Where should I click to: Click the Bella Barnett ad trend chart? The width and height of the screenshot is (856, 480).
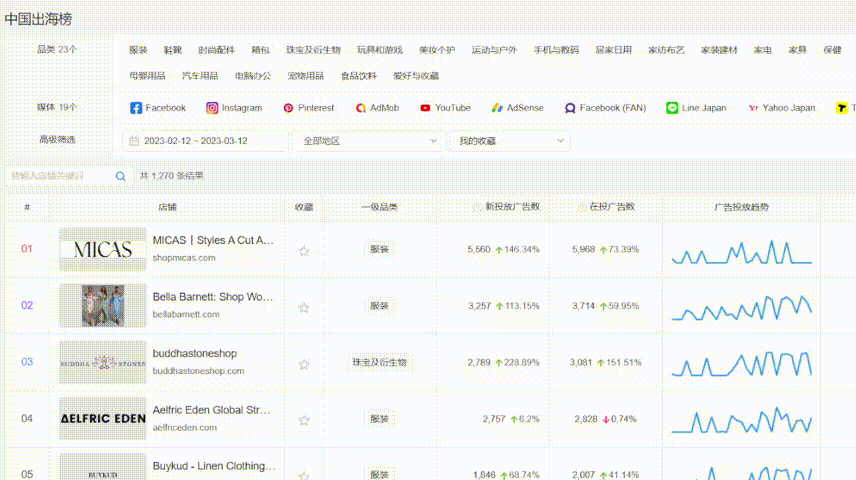pos(741,309)
